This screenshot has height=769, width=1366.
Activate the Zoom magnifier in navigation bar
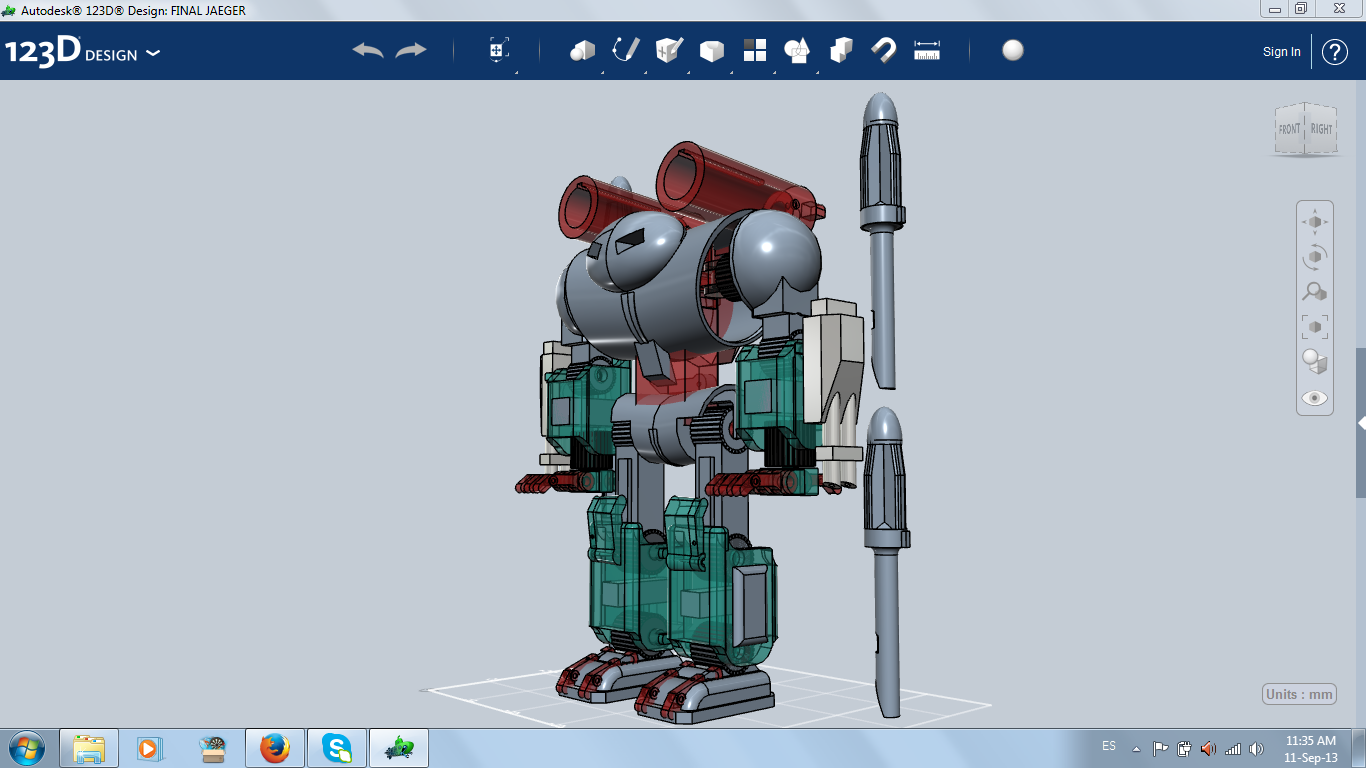[x=1315, y=291]
